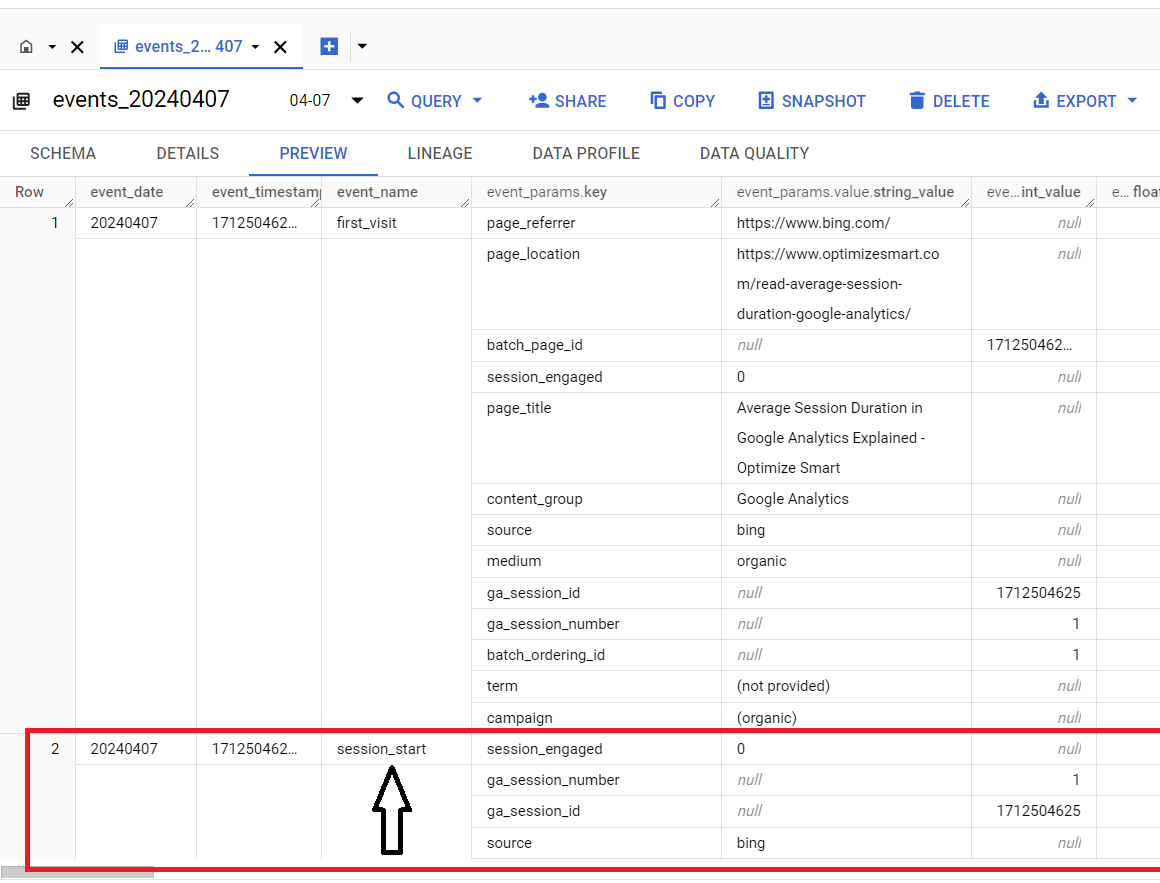Viewport: 1160px width, 883px height.
Task: Open dropdown next to new tab button
Action: click(362, 46)
